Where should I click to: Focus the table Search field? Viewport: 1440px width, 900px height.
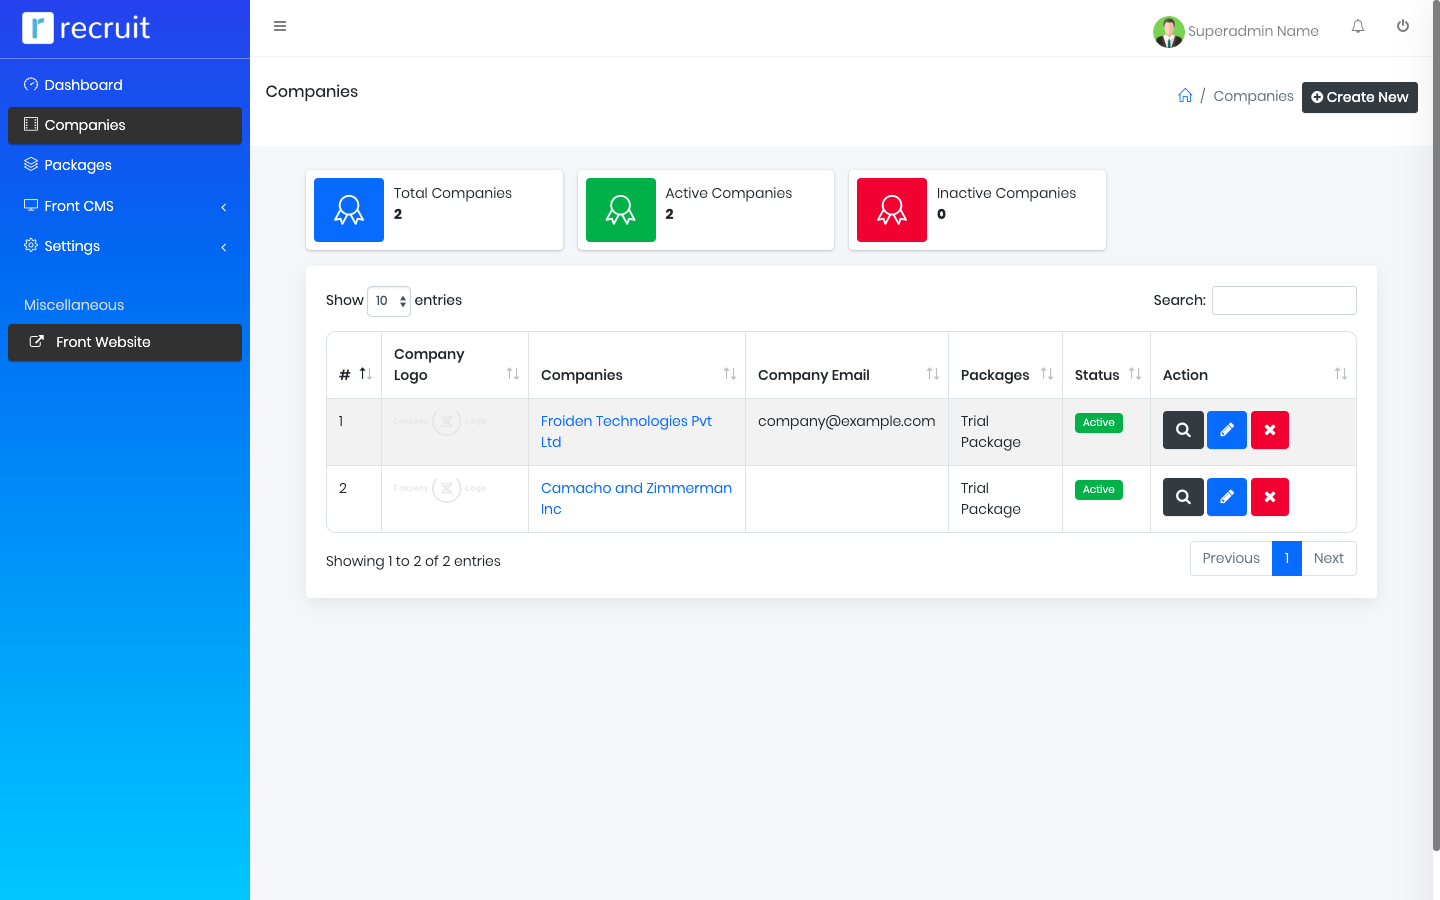click(1284, 301)
